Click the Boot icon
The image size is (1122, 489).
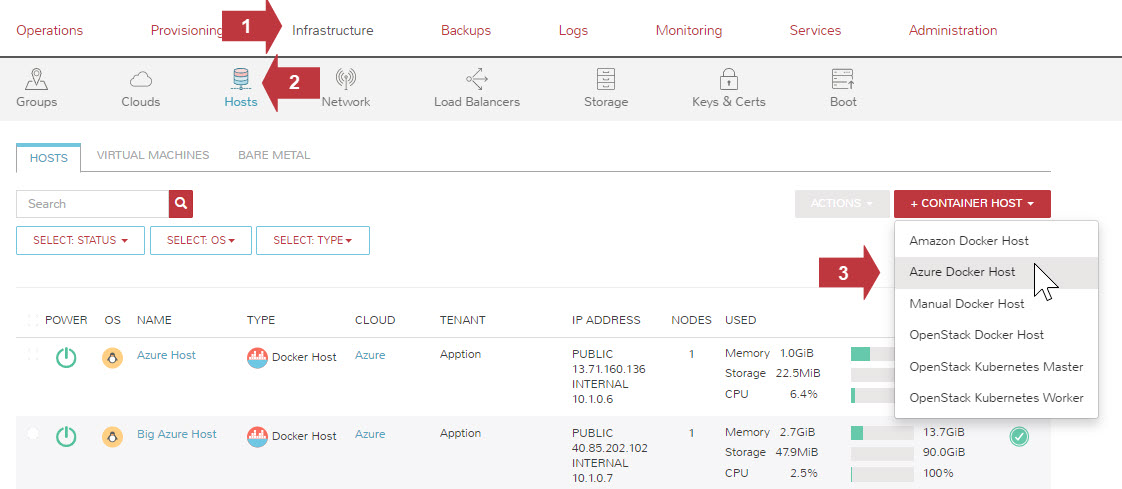tap(842, 79)
